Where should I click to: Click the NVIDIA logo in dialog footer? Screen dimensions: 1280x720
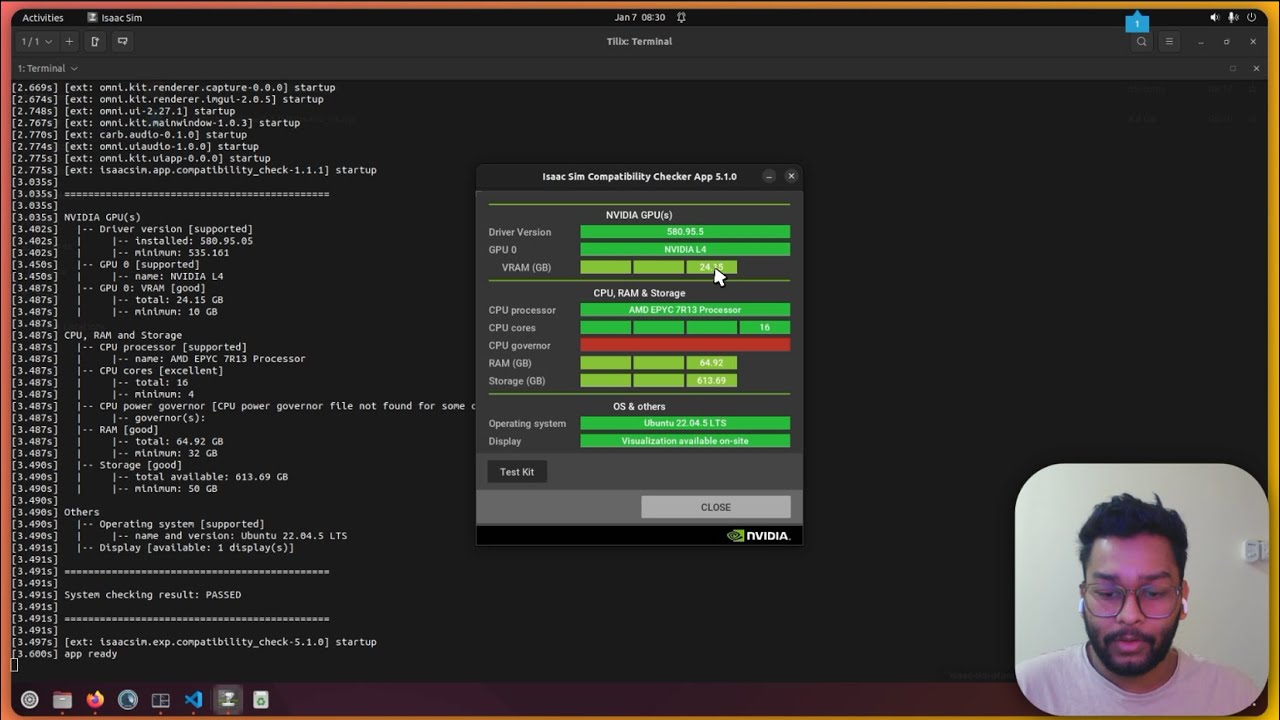coord(758,536)
